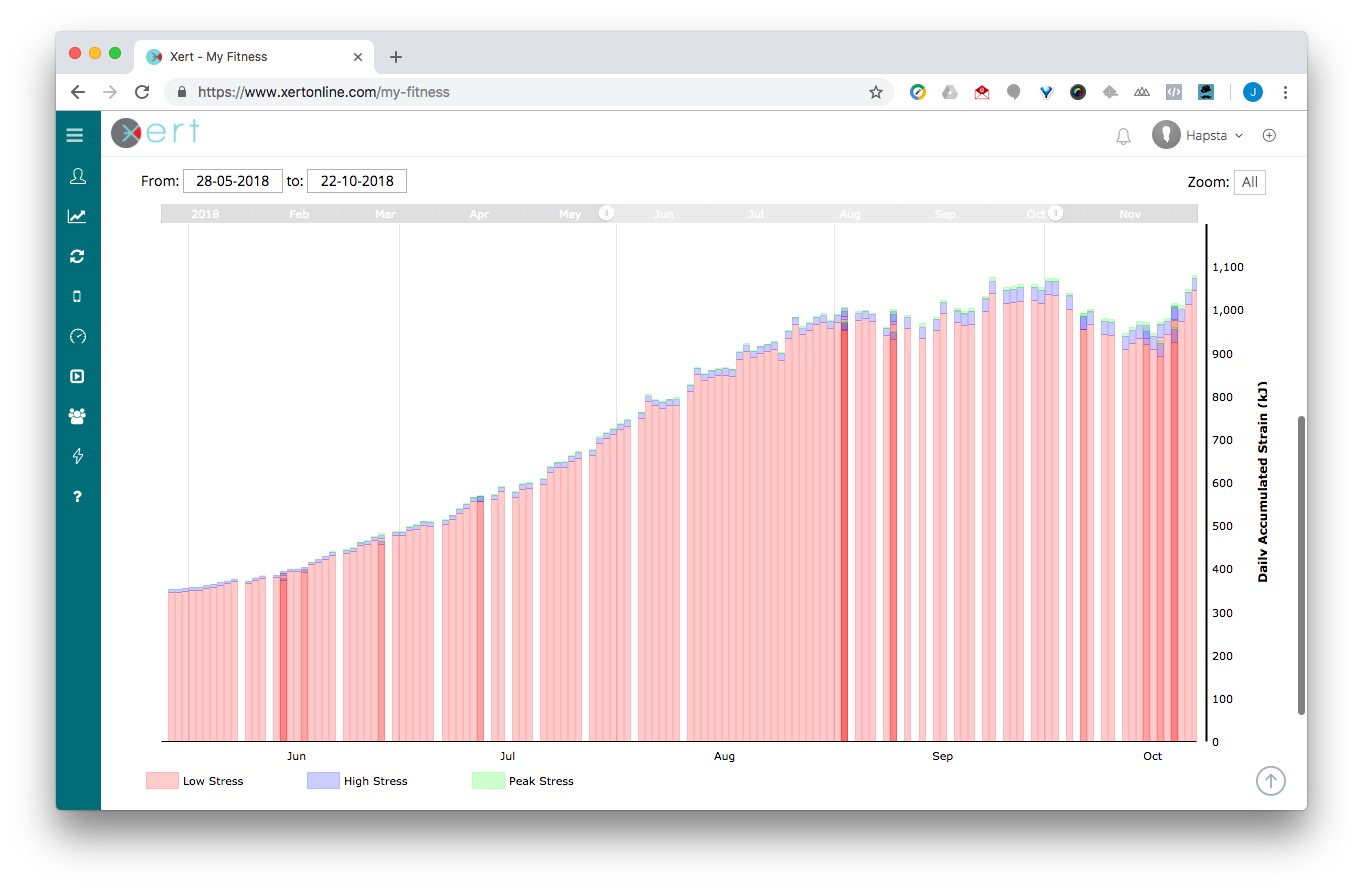Open the speedometer gauge sidebar icon
The width and height of the screenshot is (1363, 890).
[x=77, y=336]
